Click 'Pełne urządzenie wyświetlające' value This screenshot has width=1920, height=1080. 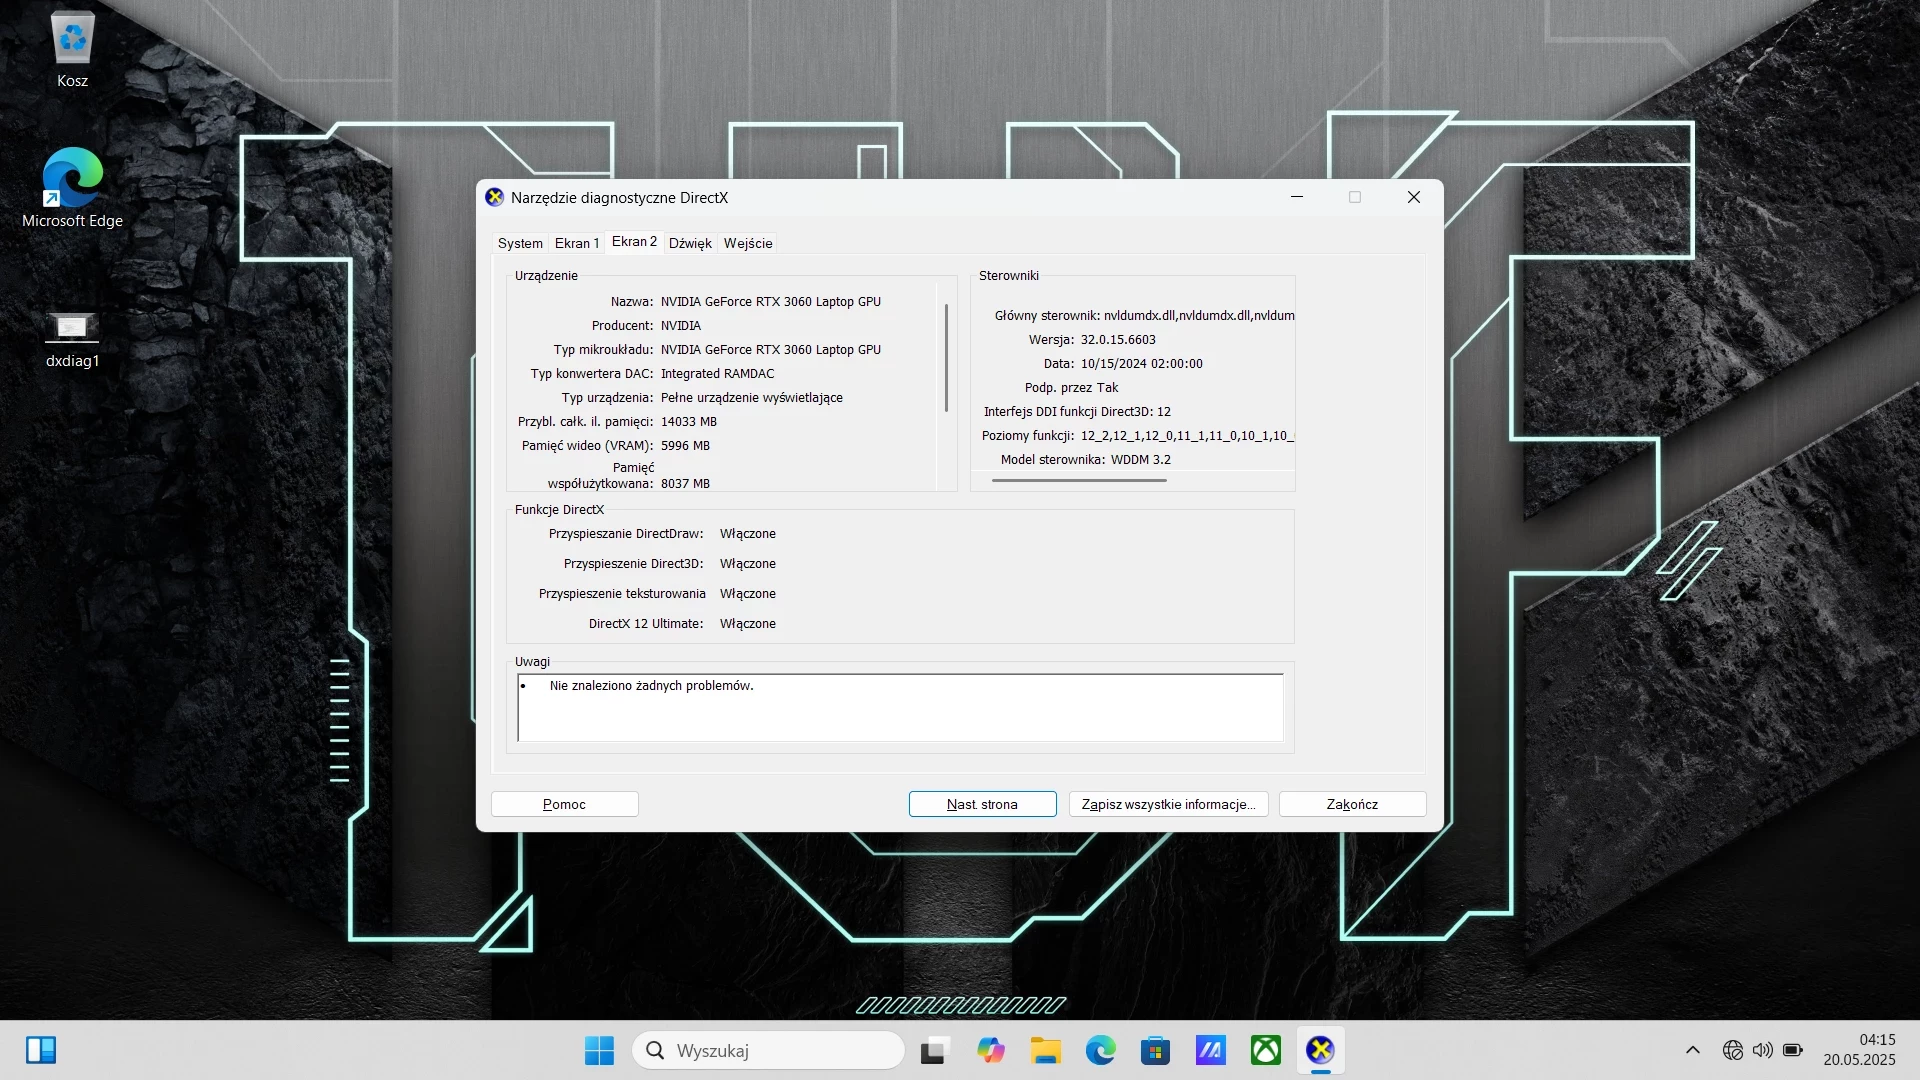(751, 398)
